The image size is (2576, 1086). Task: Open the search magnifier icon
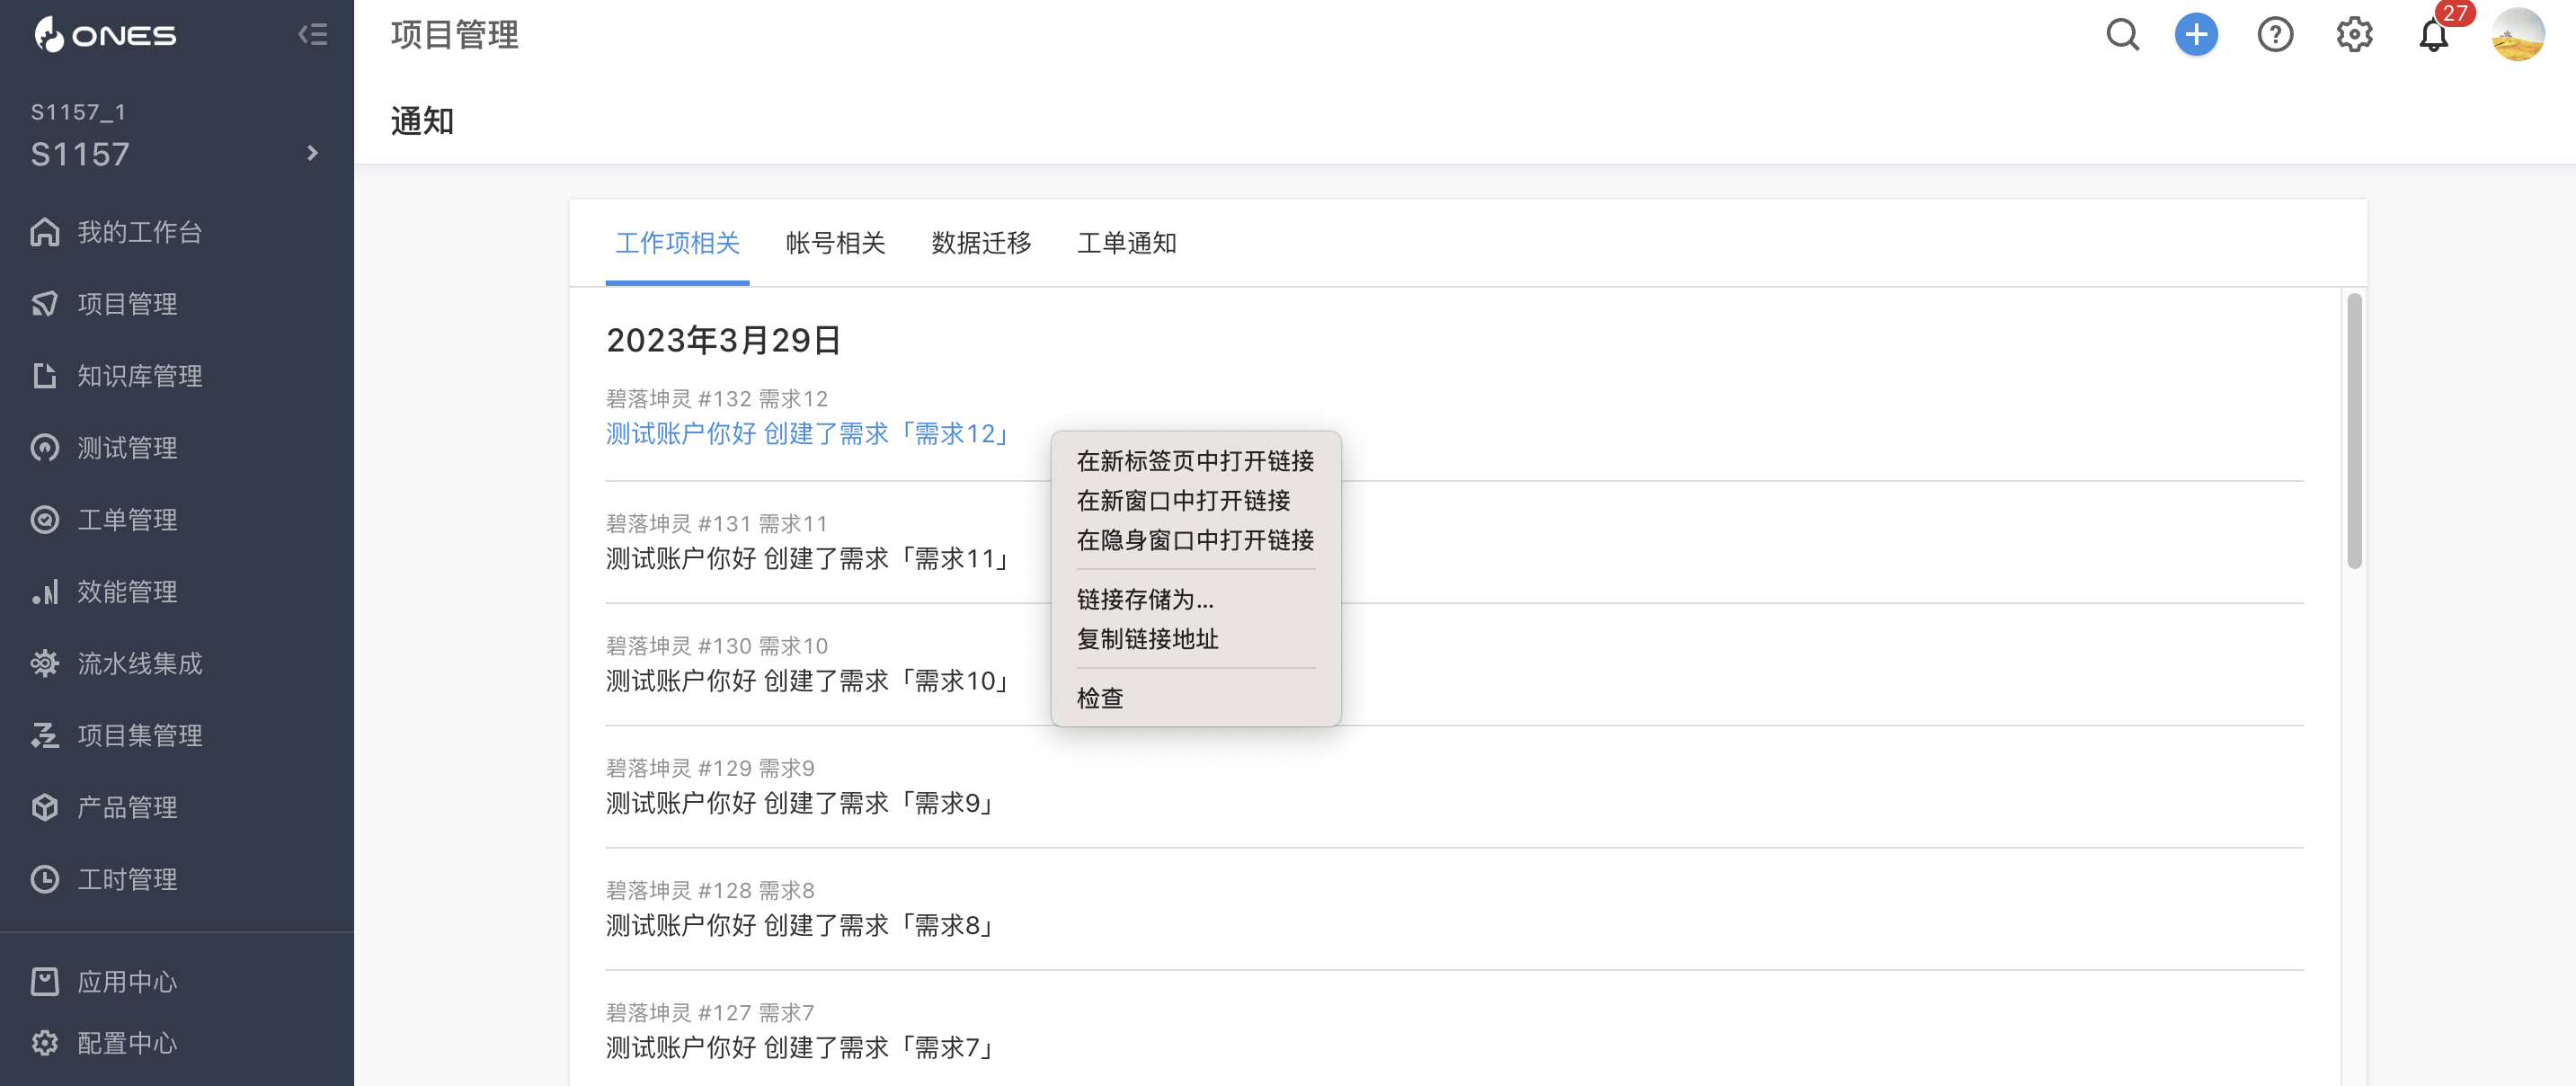pyautogui.click(x=2122, y=35)
